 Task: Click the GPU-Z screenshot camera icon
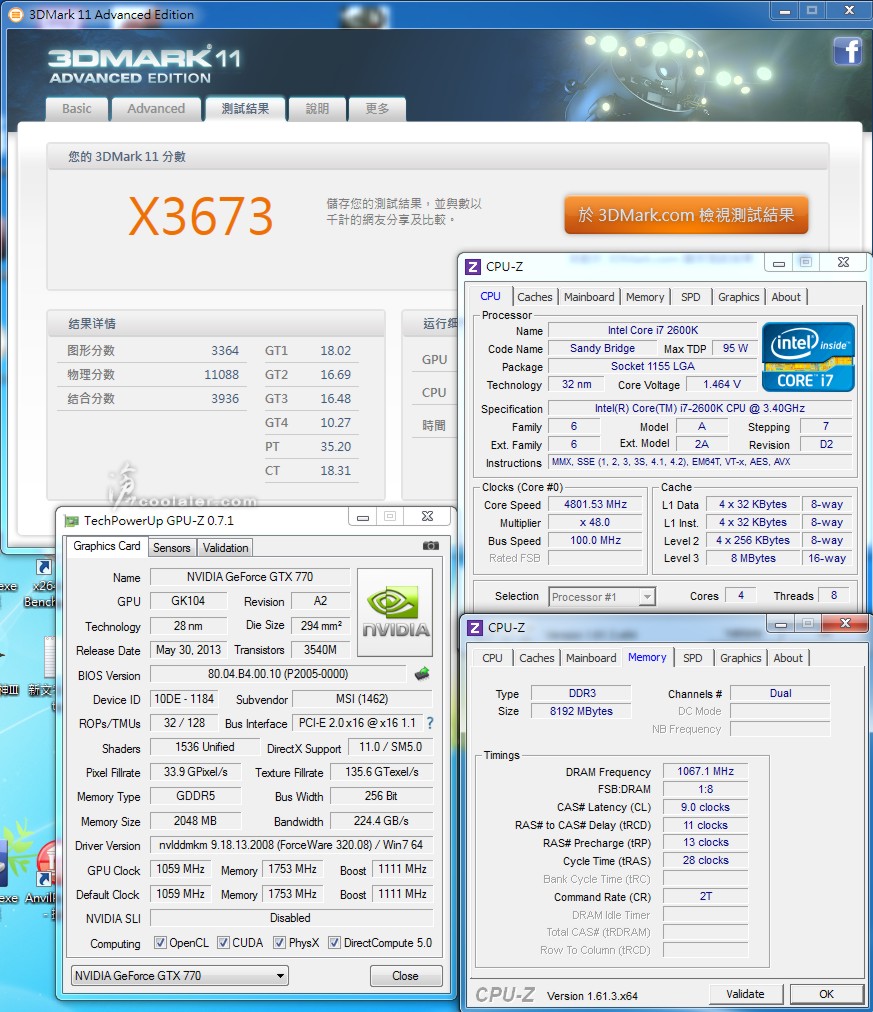pyautogui.click(x=430, y=546)
